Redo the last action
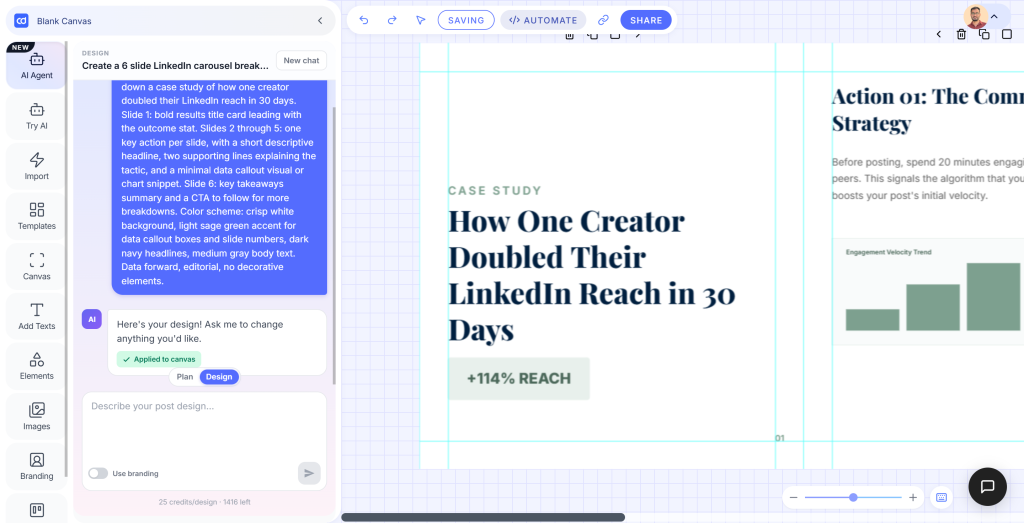The image size is (1024, 523). (392, 20)
